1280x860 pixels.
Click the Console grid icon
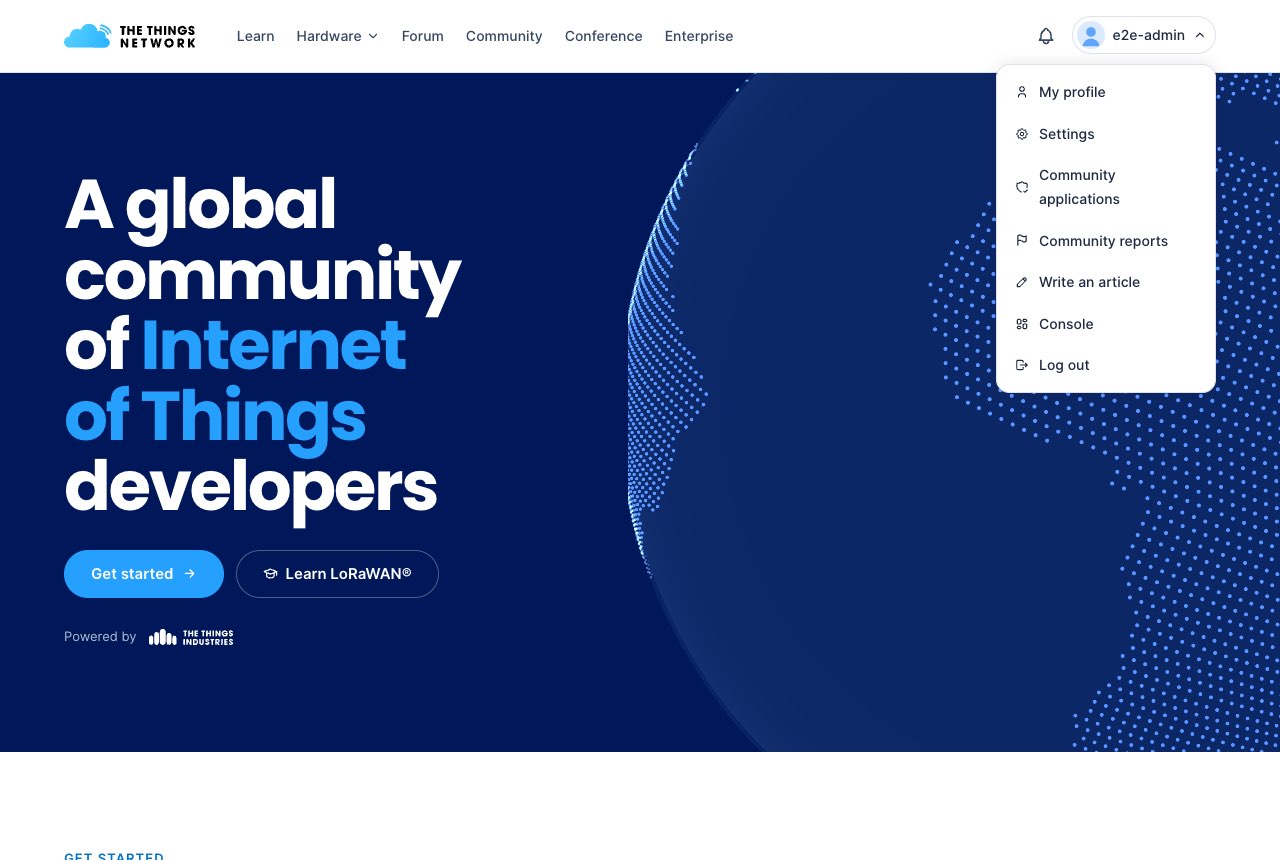[x=1022, y=324]
